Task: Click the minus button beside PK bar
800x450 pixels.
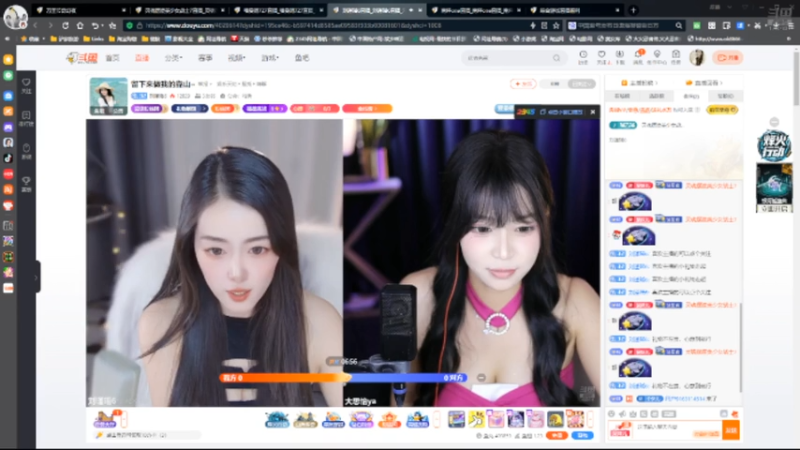Action: pos(481,378)
